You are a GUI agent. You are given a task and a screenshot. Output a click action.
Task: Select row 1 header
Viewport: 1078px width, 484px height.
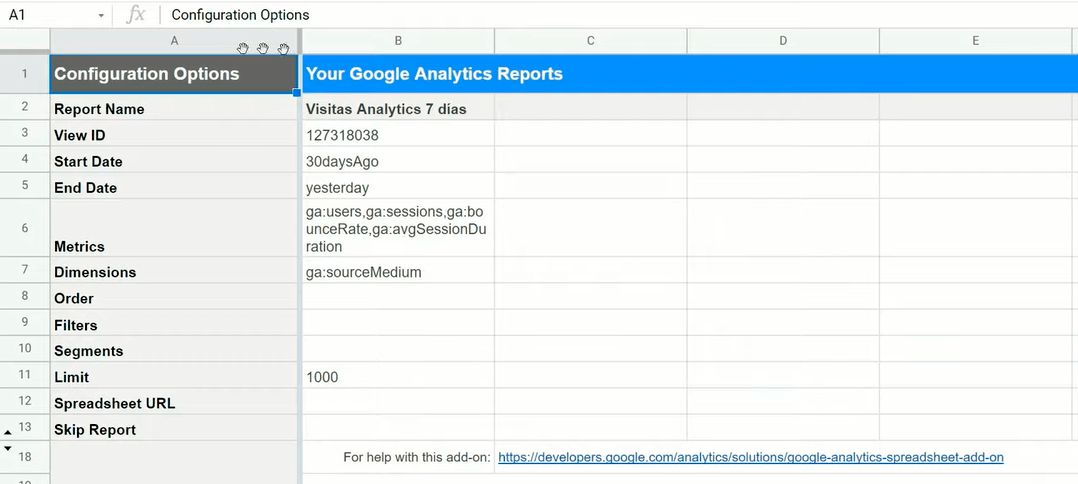[25, 74]
